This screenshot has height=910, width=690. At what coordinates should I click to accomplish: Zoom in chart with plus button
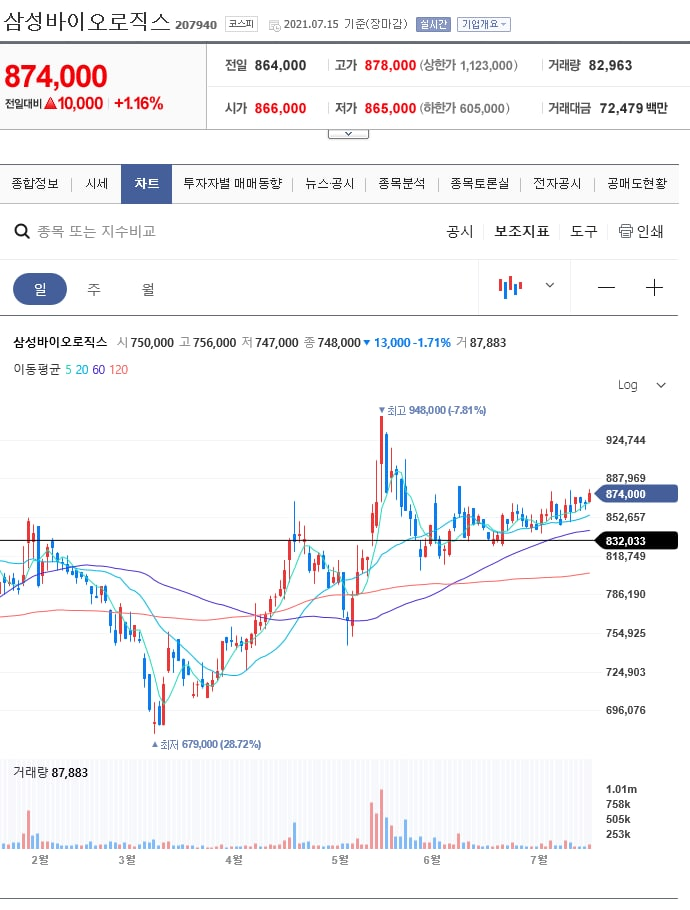coord(654,287)
